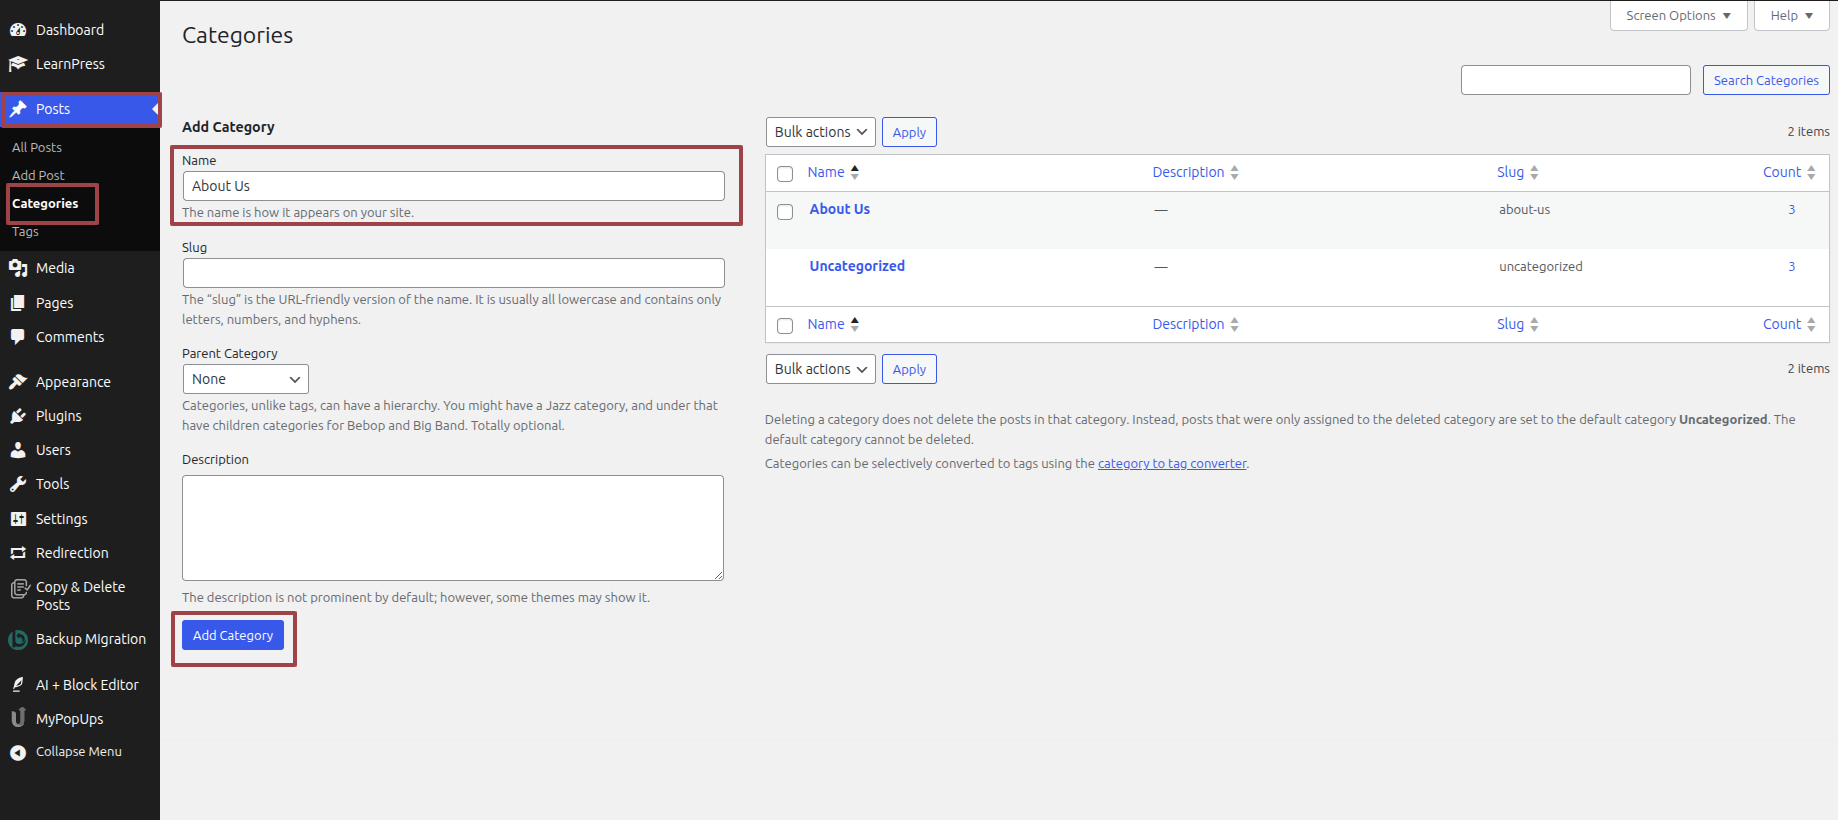Open the top Bulk actions dropdown

(x=820, y=132)
